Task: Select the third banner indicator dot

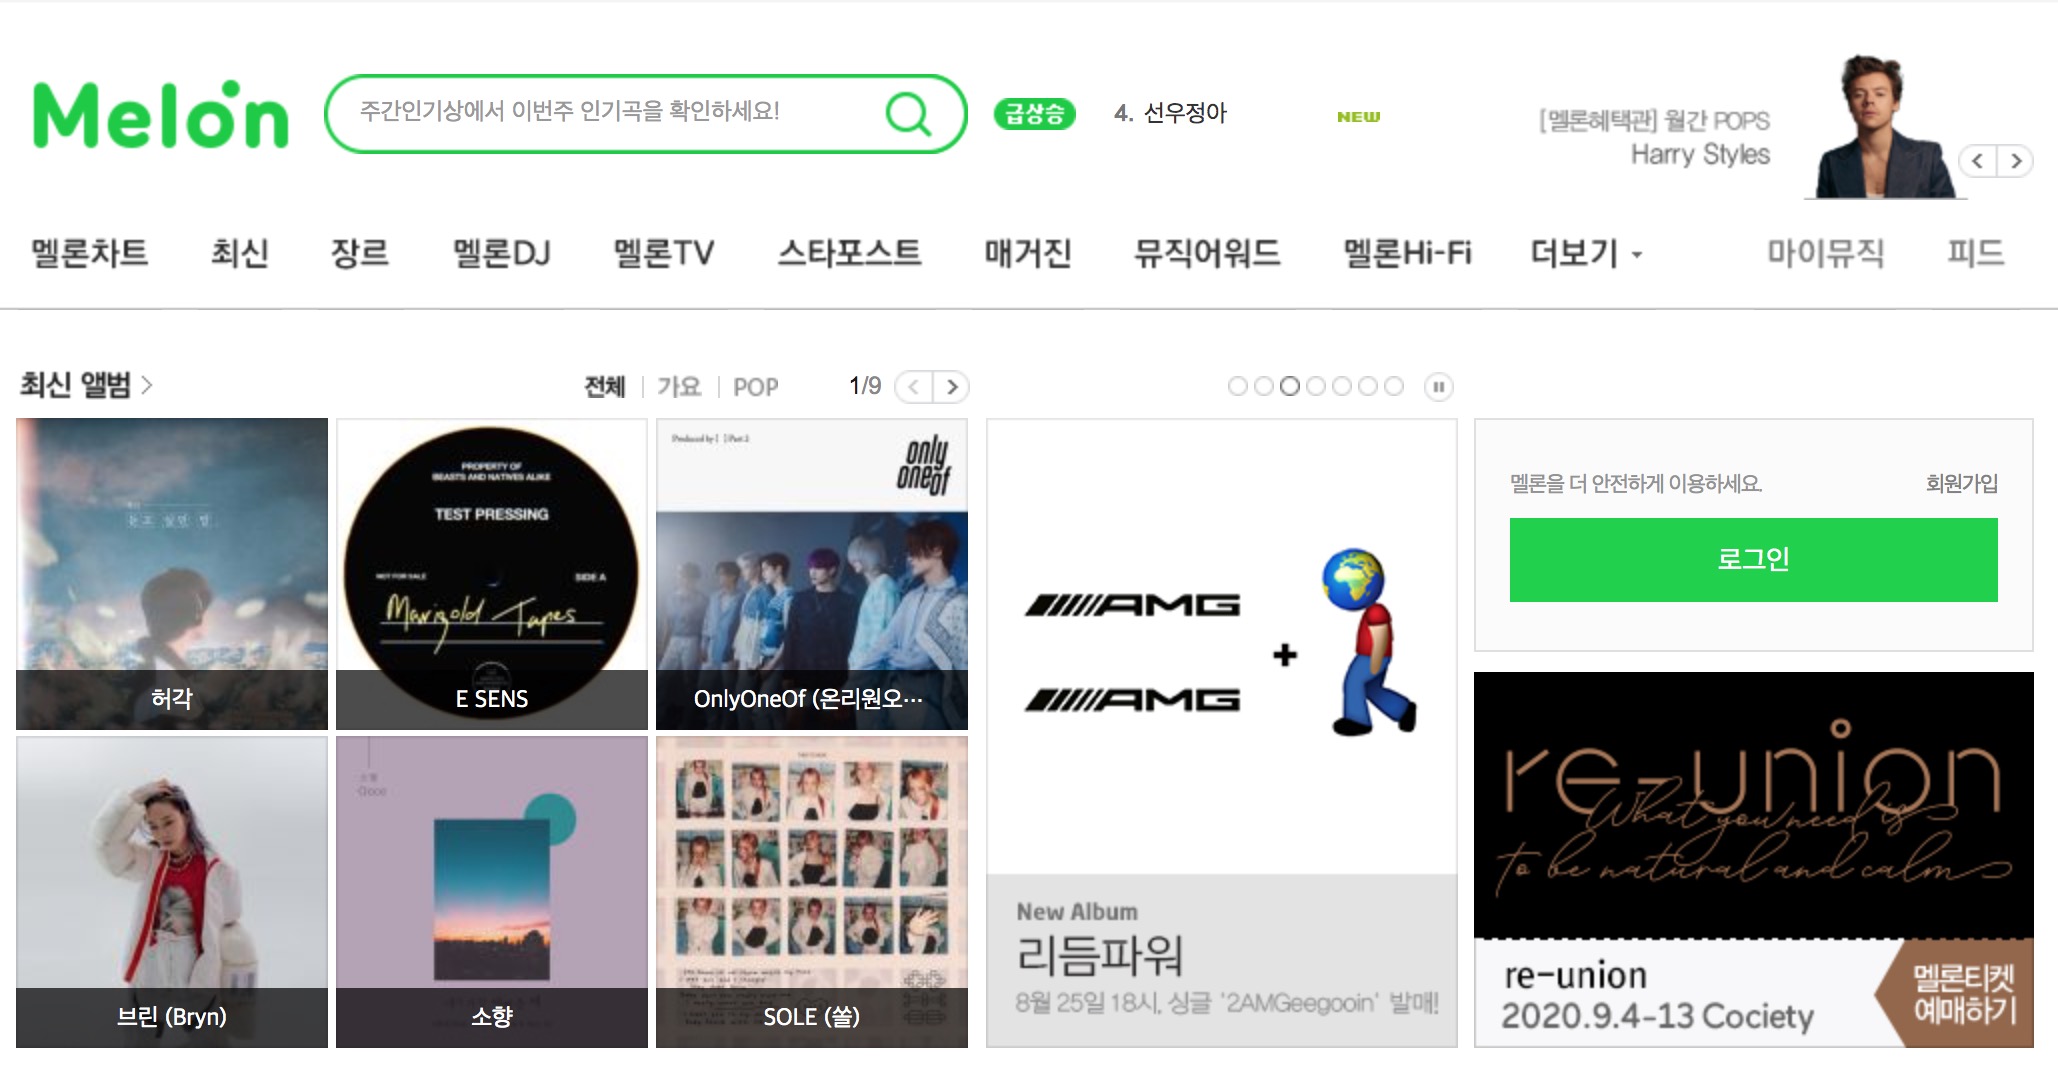Action: pos(1290,386)
